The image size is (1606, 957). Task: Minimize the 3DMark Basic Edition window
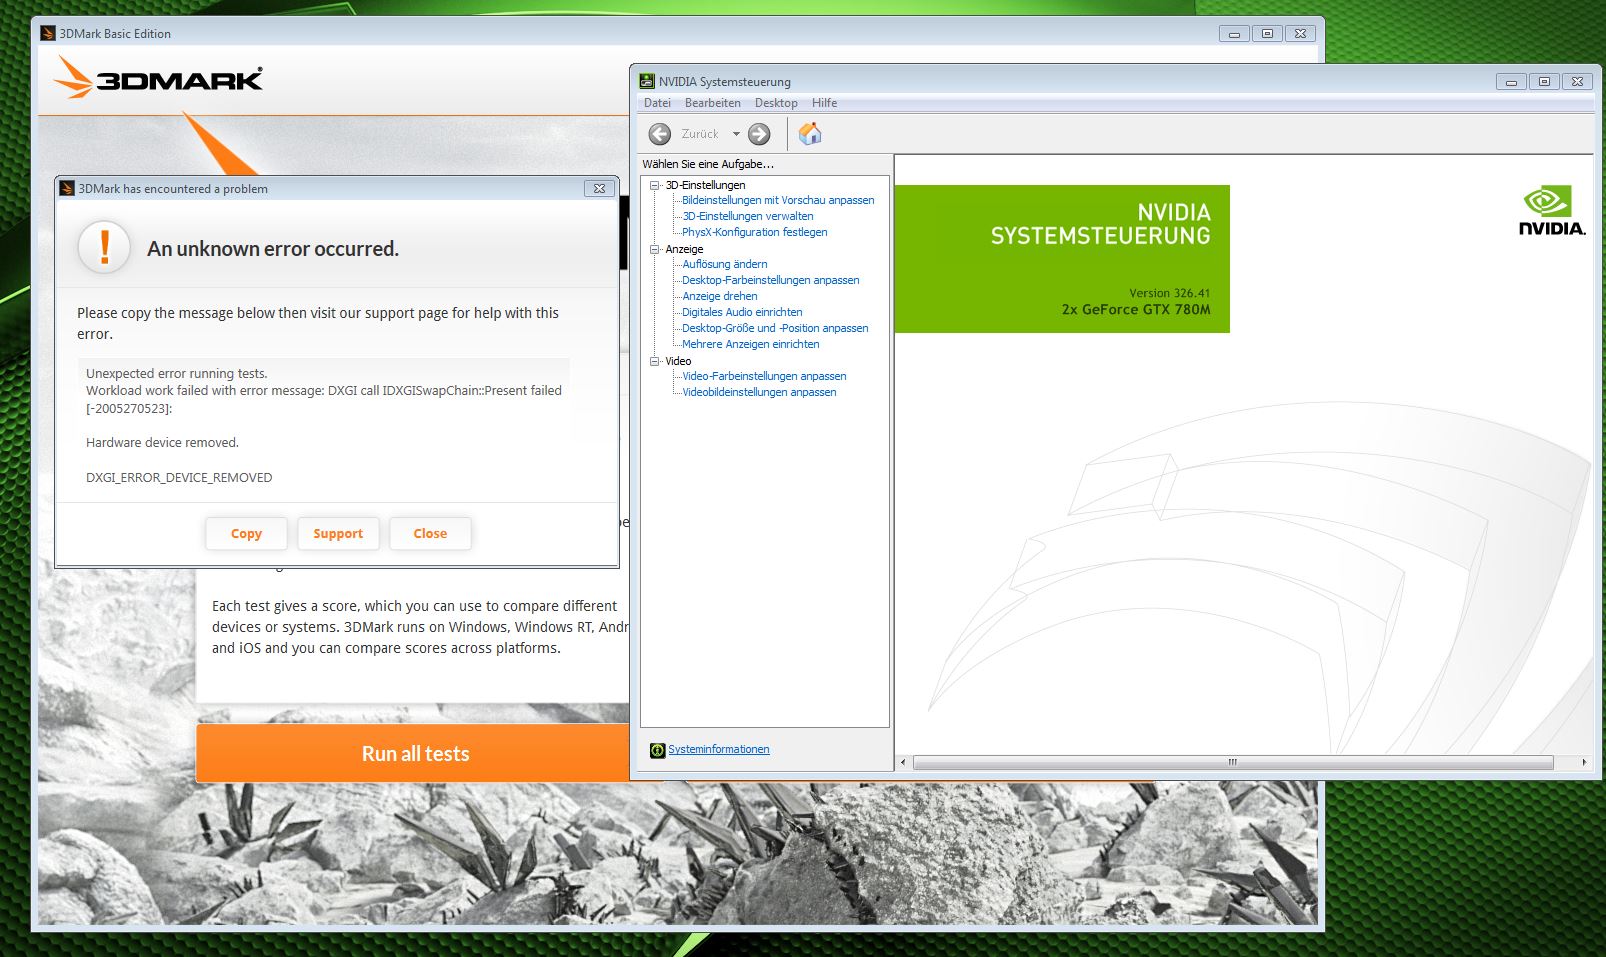pyautogui.click(x=1234, y=33)
